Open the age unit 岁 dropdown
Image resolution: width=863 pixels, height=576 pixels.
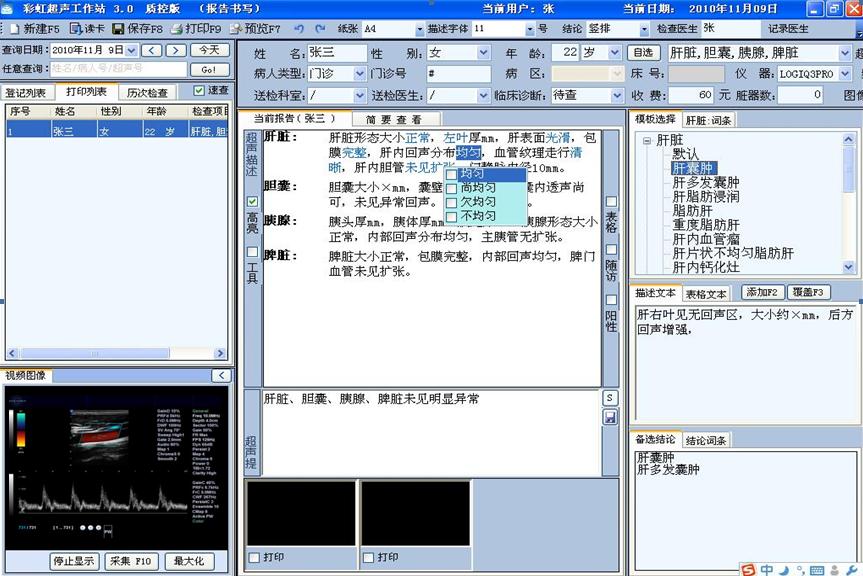614,53
